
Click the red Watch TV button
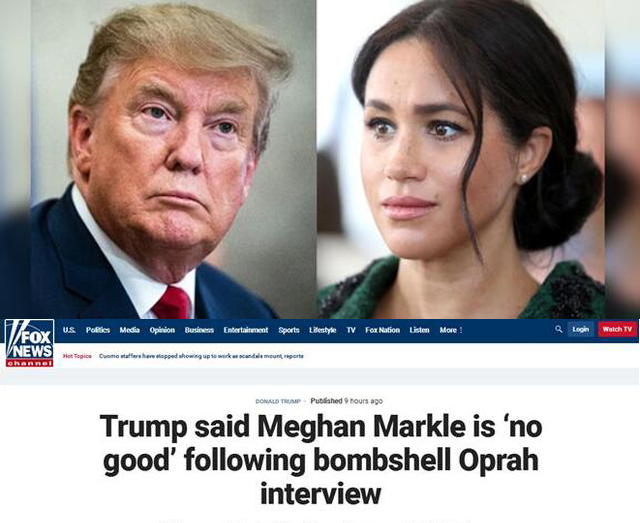617,329
